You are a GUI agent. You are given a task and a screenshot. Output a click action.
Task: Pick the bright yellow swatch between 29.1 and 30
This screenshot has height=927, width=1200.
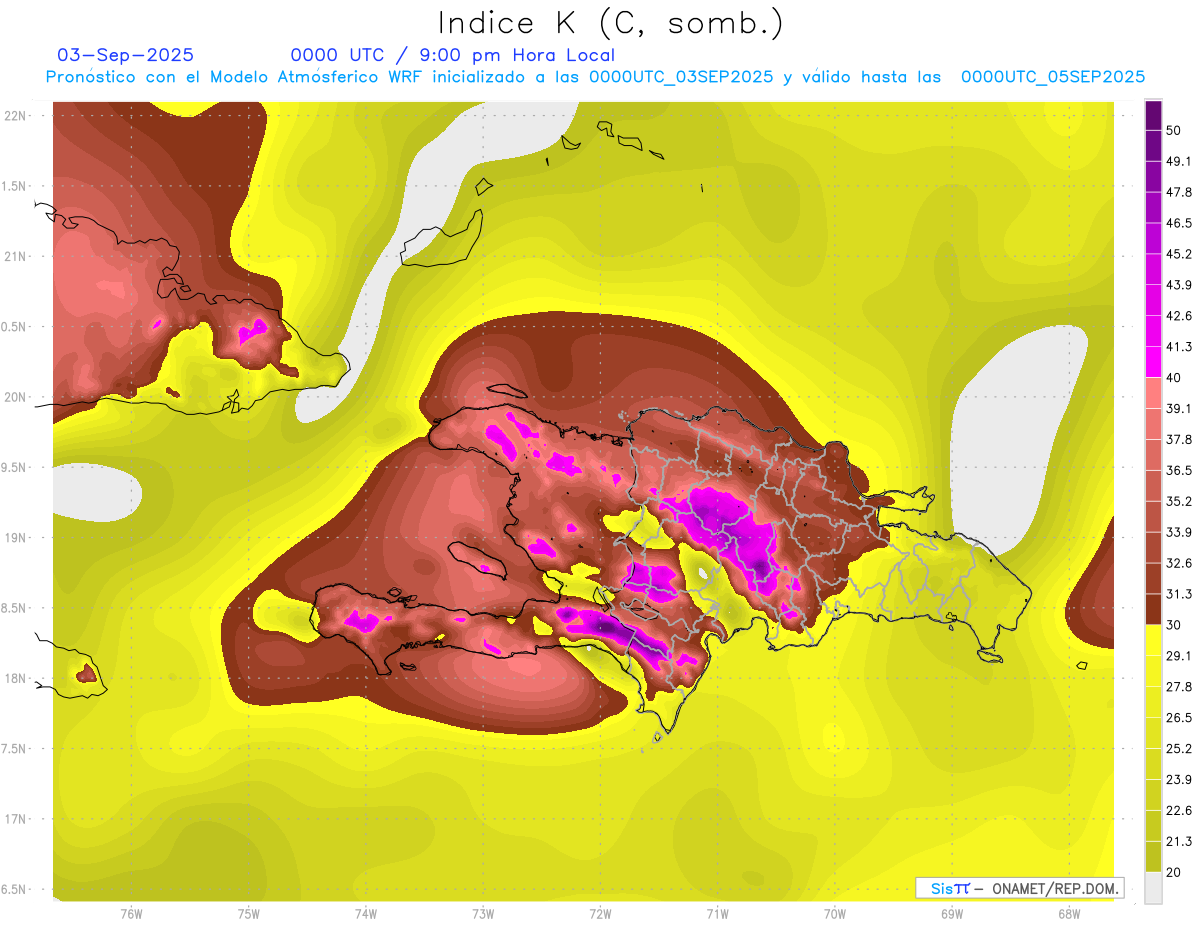(1153, 640)
